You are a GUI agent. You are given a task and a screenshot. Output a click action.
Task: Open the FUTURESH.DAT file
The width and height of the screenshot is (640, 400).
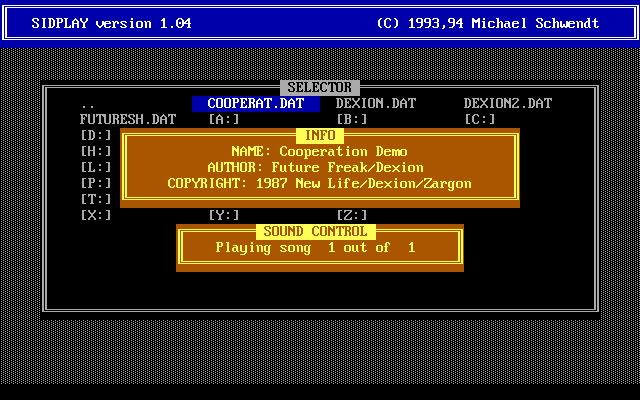[x=128, y=120]
